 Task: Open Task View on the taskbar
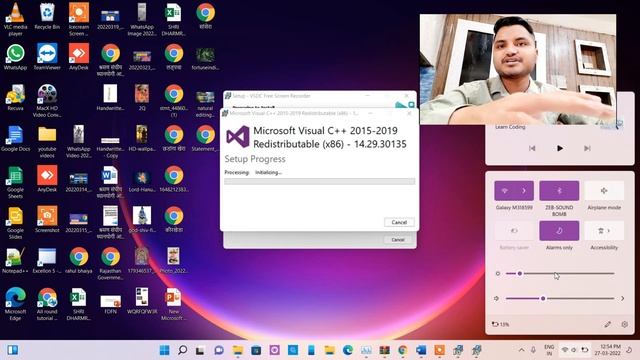coord(200,350)
